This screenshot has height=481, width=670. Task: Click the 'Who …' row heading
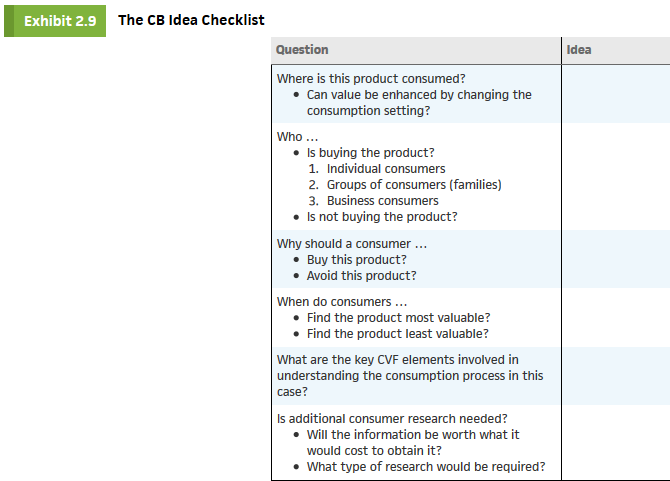297,137
